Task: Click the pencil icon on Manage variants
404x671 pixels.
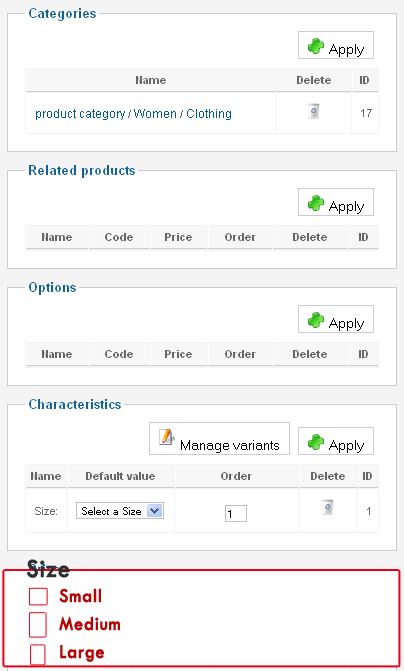Action: pos(166,437)
